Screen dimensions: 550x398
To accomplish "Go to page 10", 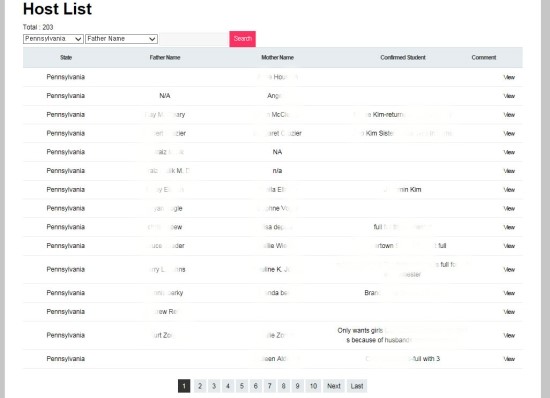I will (x=313, y=386).
